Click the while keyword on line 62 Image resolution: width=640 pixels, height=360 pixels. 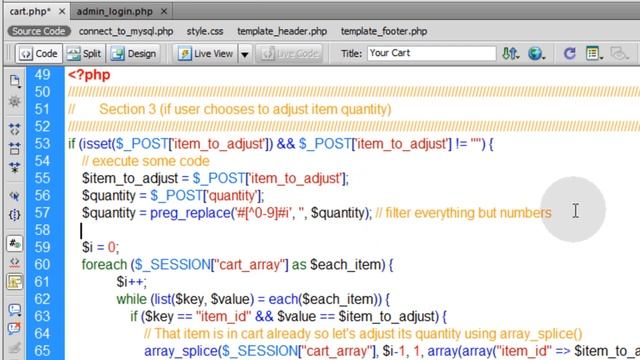(131, 299)
